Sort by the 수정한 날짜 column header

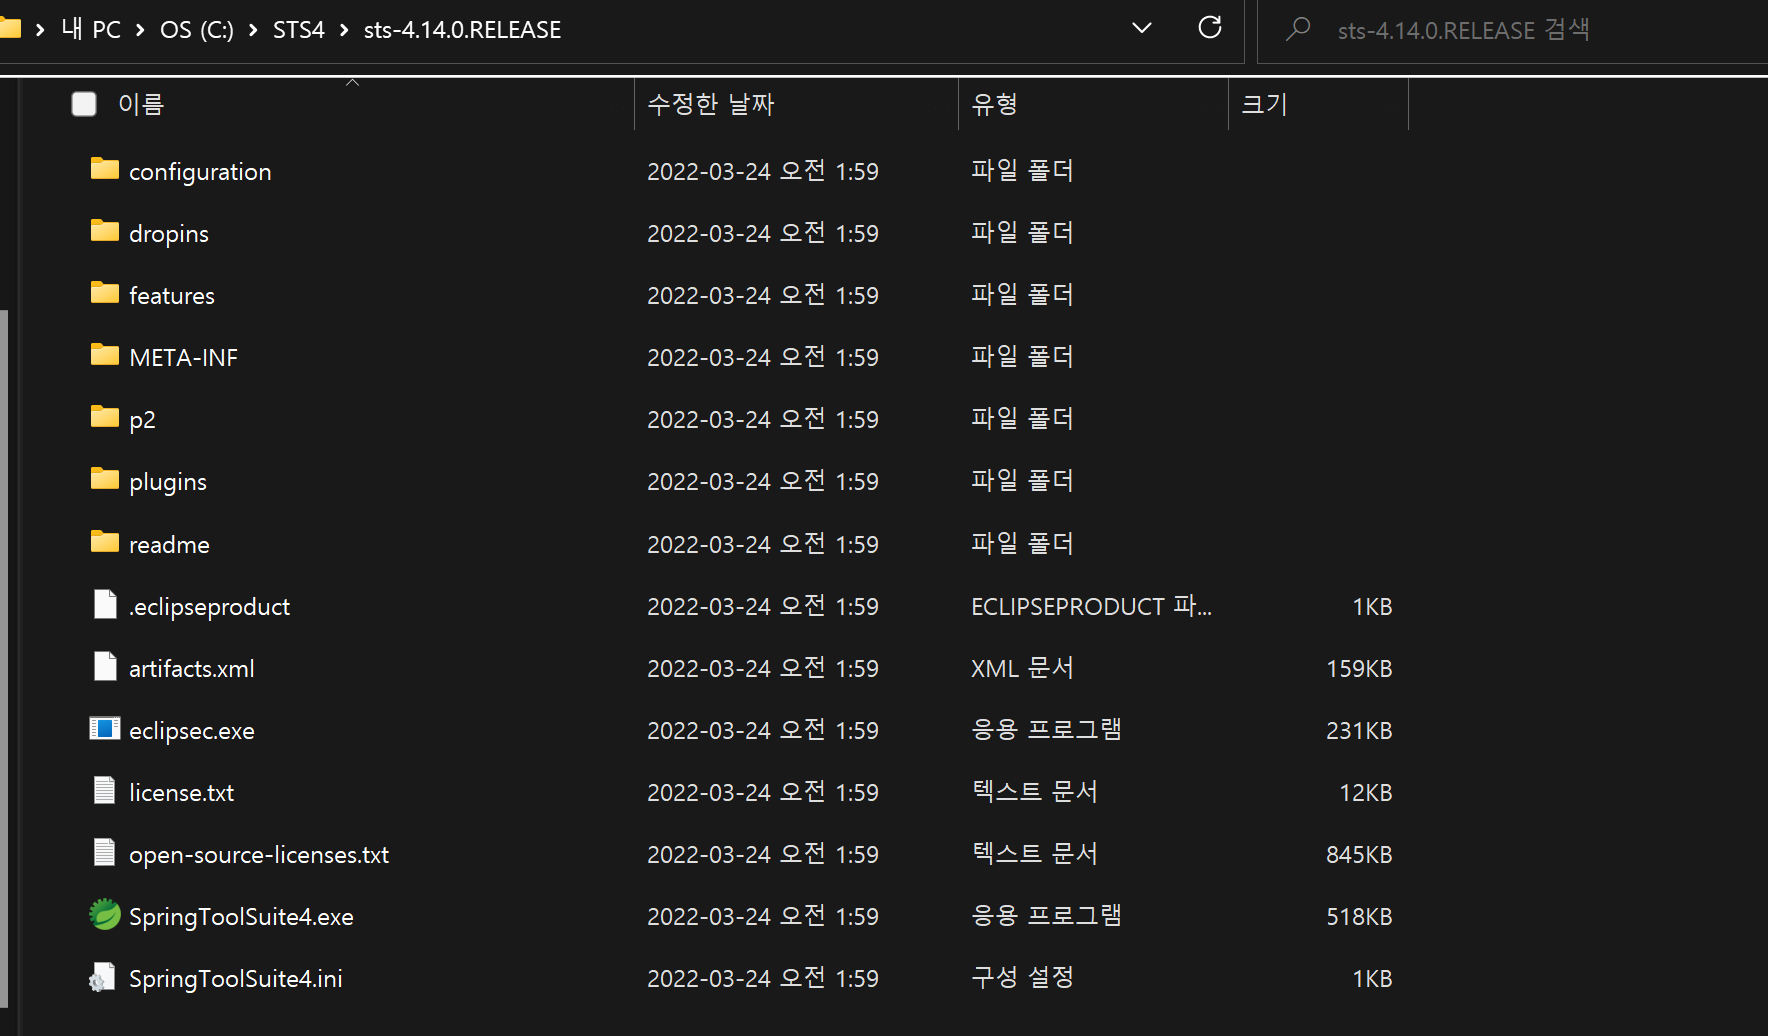[x=796, y=104]
